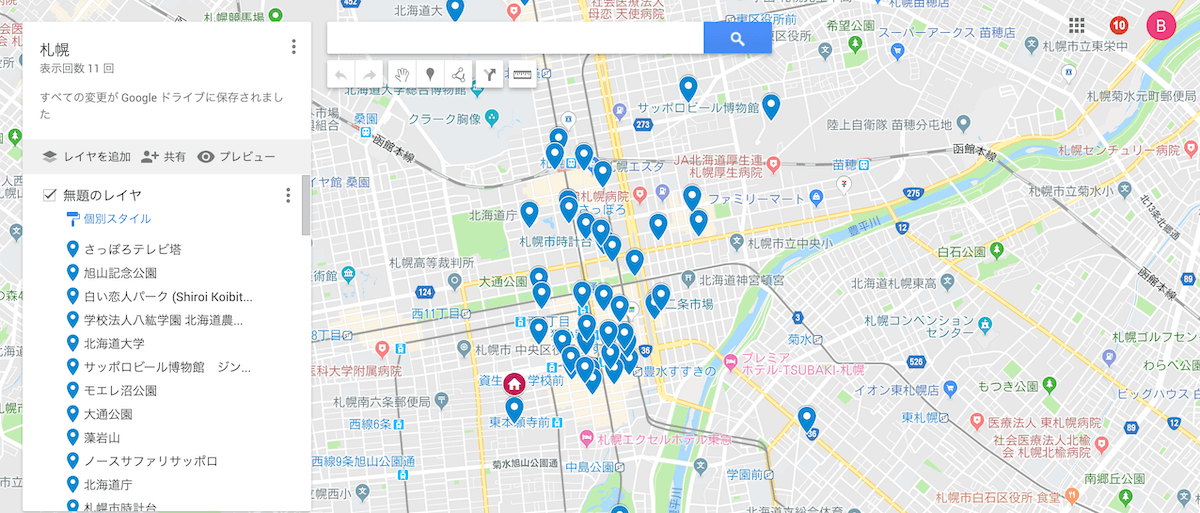The width and height of the screenshot is (1200, 513).
Task: Select モエレ沼公園 in the place list
Action: 120,390
